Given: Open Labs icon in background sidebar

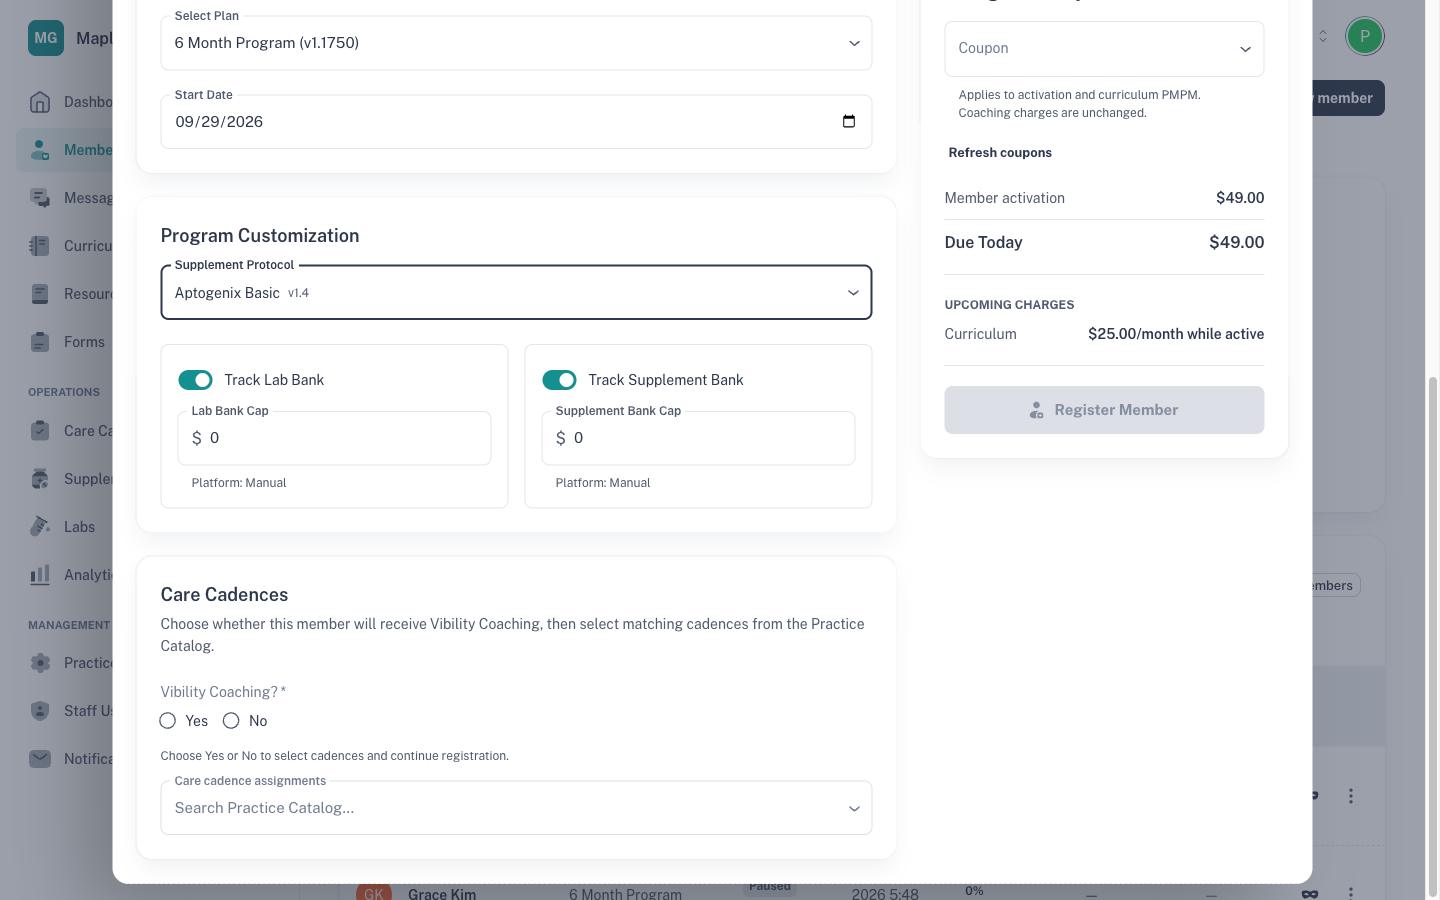Looking at the screenshot, I should 40,527.
